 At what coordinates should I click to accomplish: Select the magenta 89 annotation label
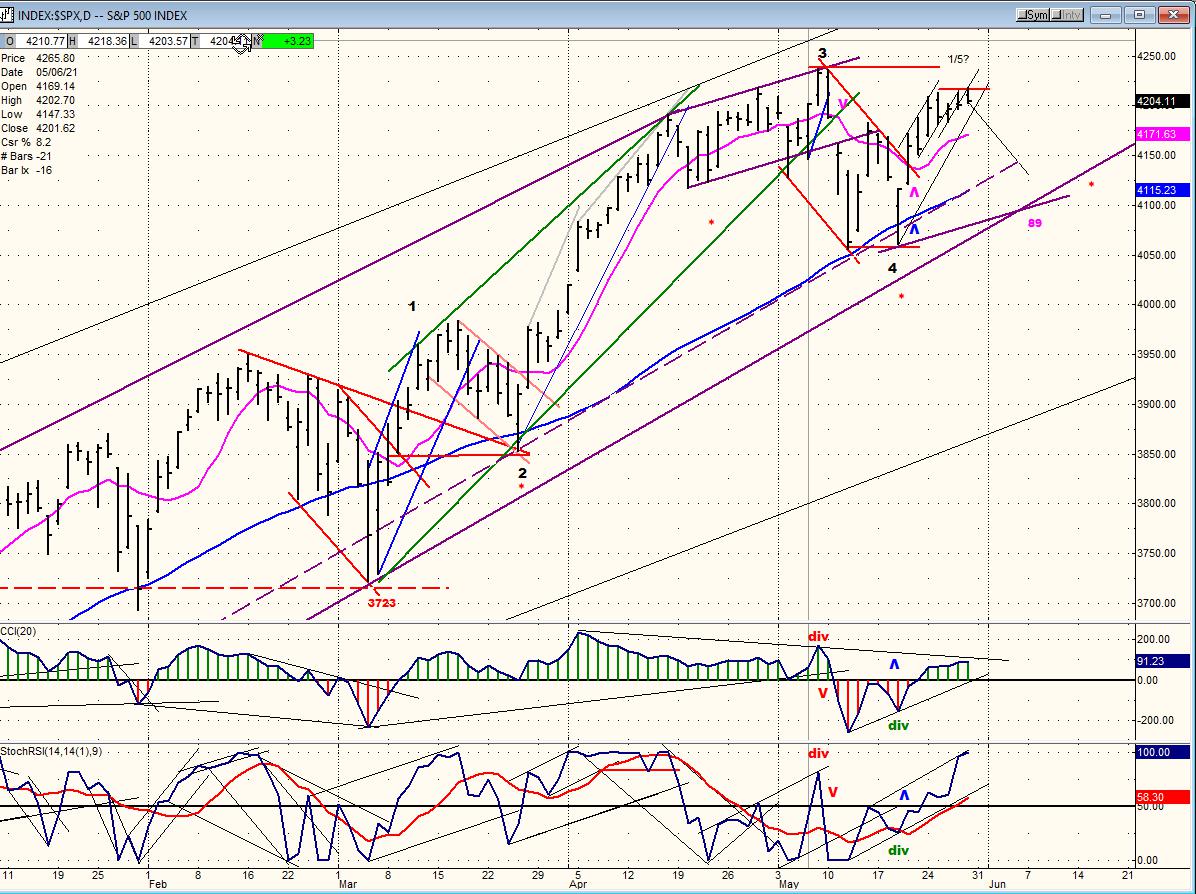[x=1034, y=223]
